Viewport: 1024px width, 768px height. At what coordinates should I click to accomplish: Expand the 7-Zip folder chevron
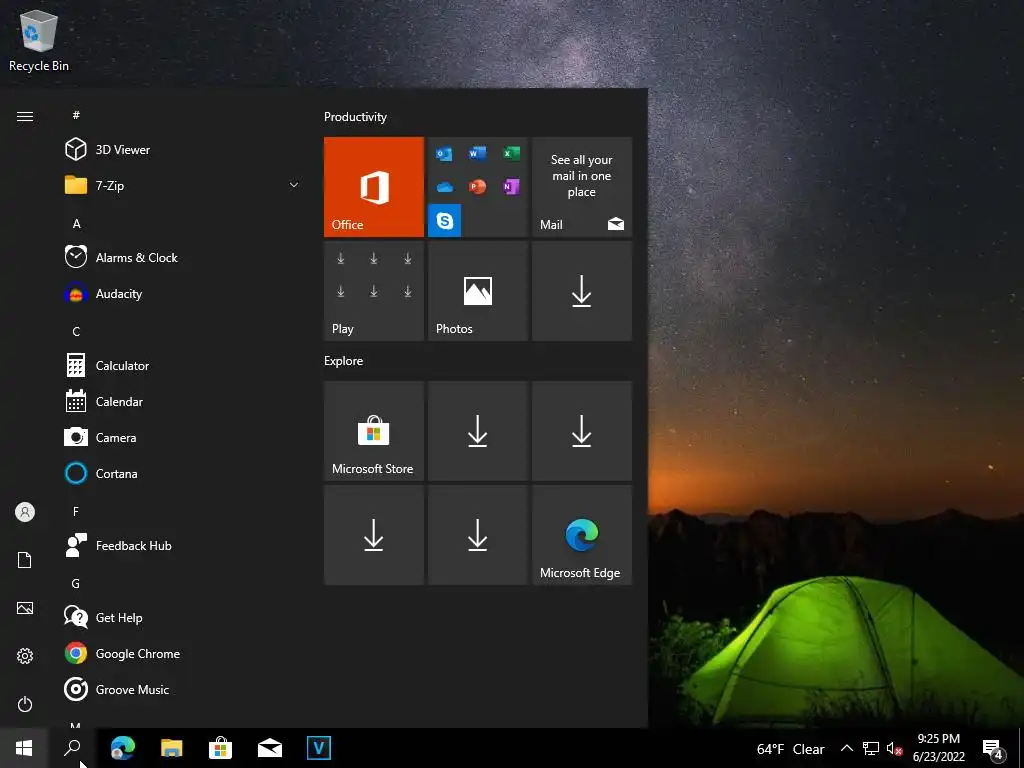294,185
